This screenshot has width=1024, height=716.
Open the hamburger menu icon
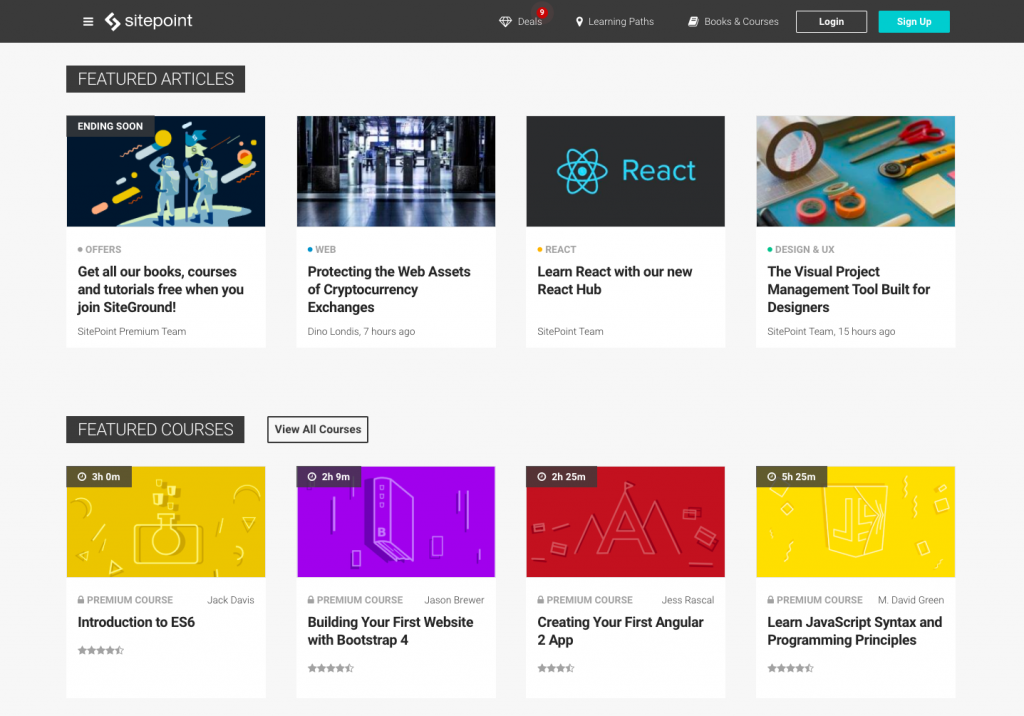click(x=88, y=22)
